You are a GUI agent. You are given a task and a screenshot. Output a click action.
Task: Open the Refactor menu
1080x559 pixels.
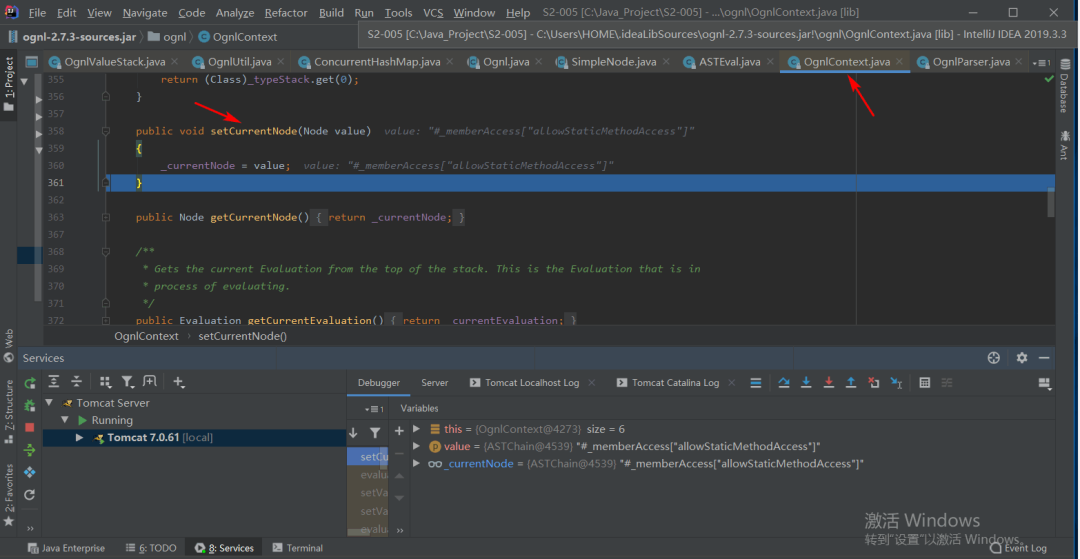pyautogui.click(x=287, y=13)
